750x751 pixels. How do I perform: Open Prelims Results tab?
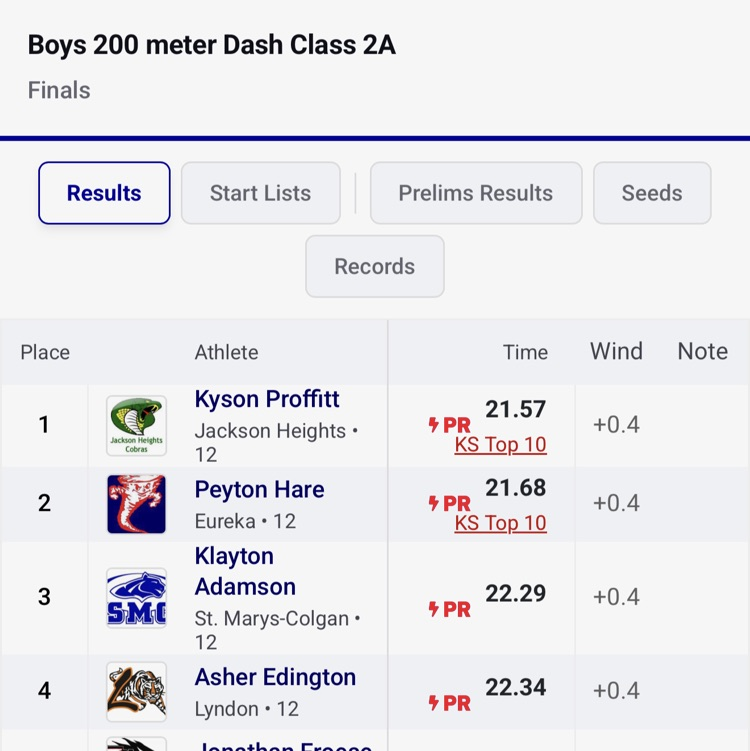pyautogui.click(x=476, y=193)
